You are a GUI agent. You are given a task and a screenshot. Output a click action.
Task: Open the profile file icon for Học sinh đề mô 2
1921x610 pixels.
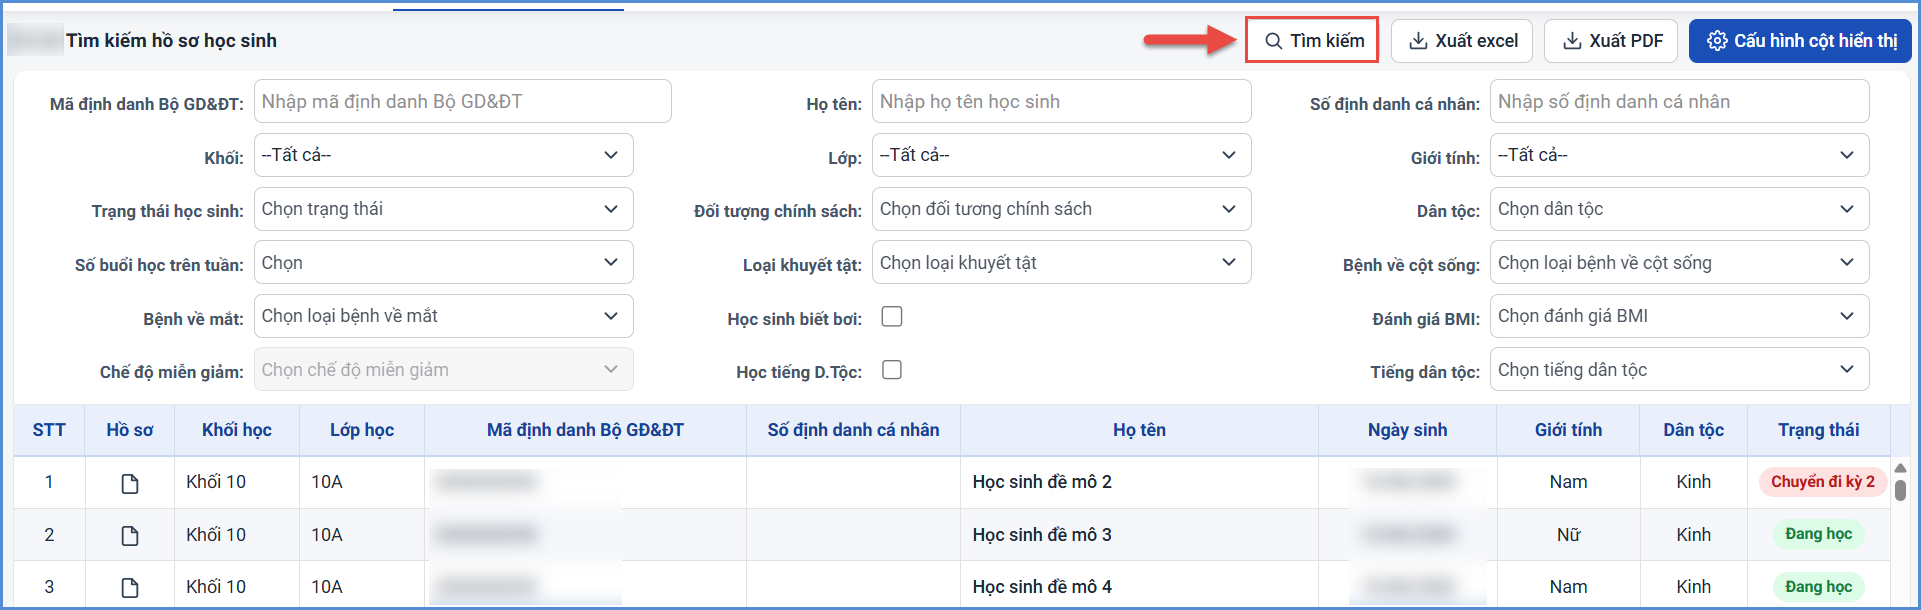[130, 484]
